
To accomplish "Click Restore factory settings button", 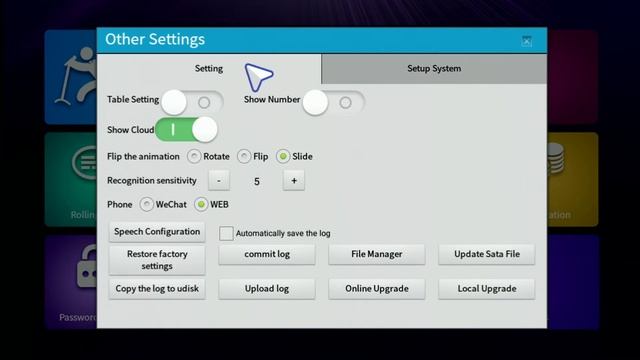I will 157,260.
